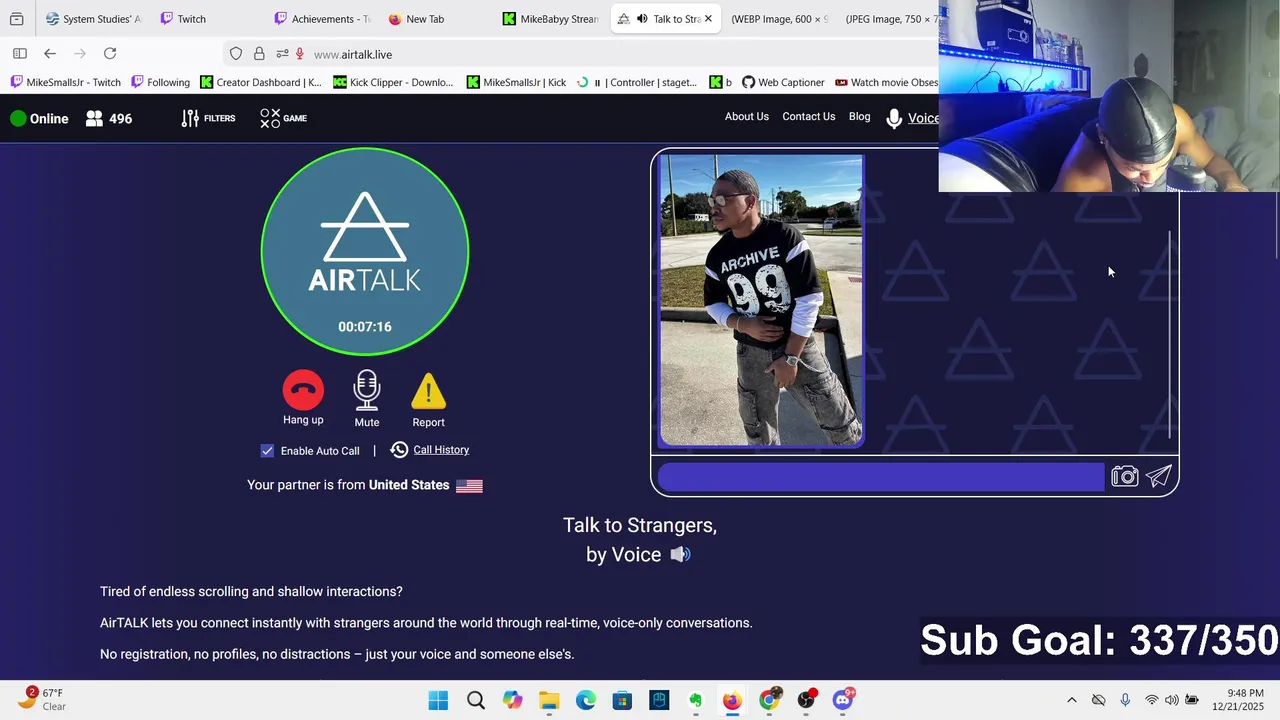Open the Creator Dashboard bookmark
The width and height of the screenshot is (1280, 720).
261,83
